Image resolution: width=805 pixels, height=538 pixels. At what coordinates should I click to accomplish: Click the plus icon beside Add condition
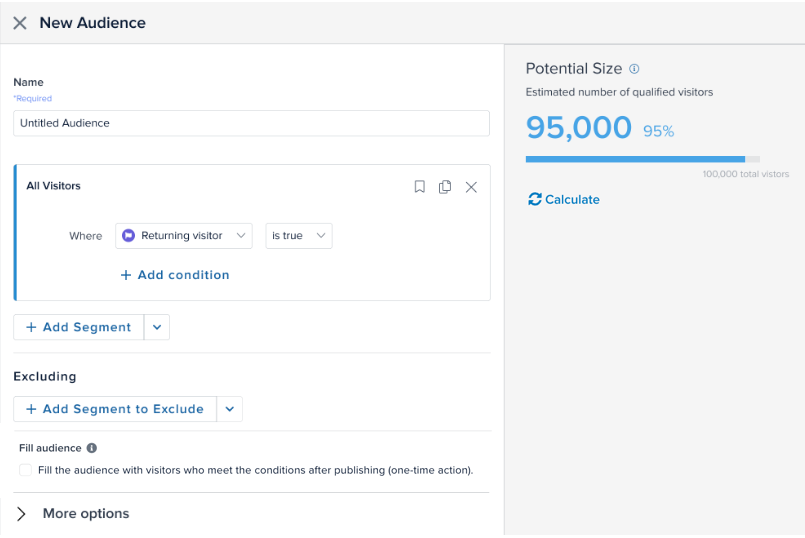(126, 275)
